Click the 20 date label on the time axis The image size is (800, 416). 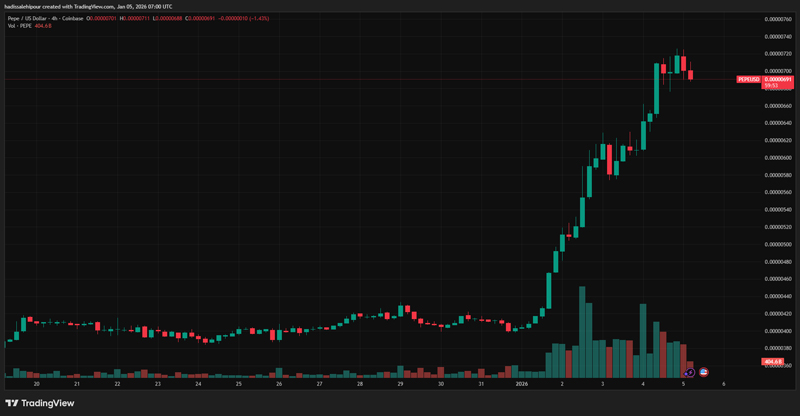click(x=37, y=383)
